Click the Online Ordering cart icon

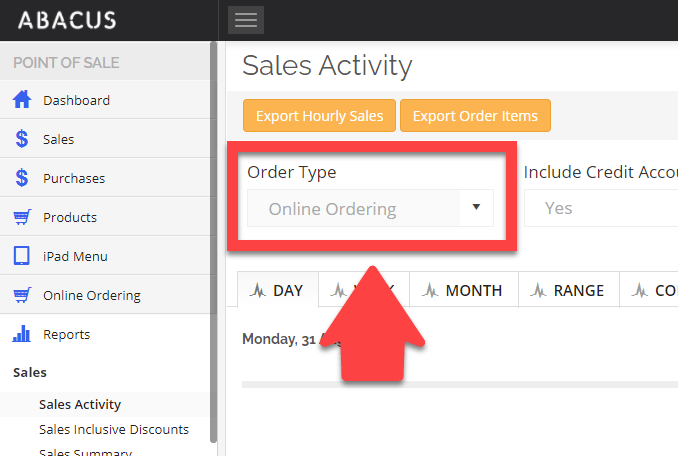(x=21, y=295)
